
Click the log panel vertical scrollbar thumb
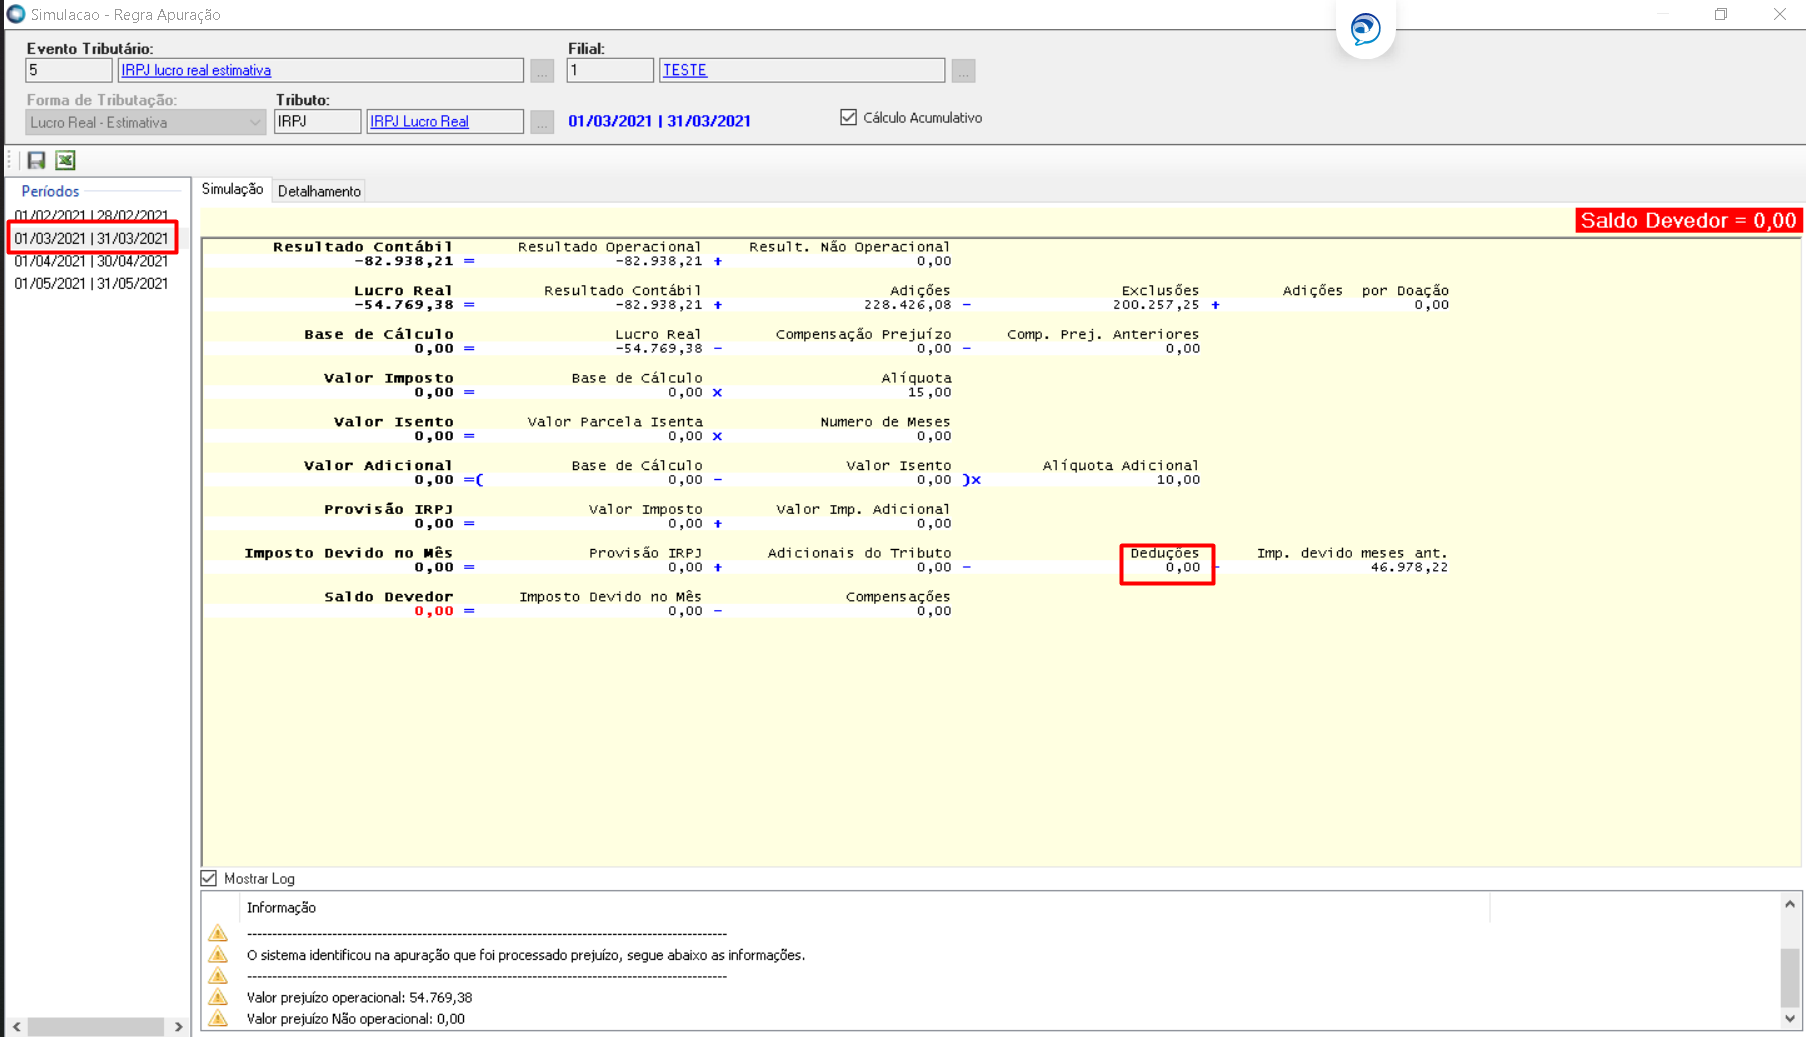click(1790, 978)
